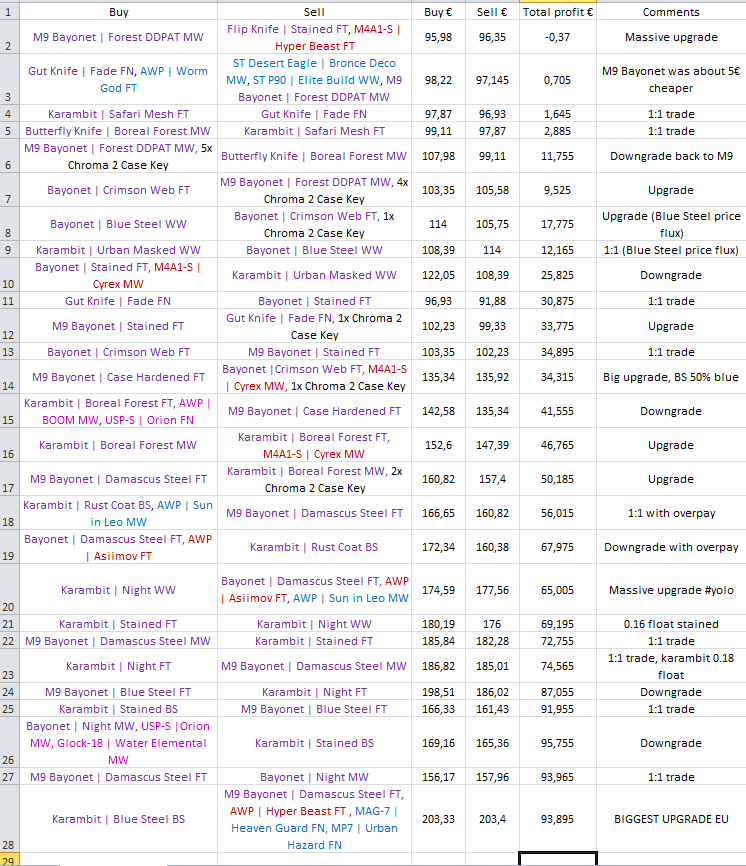Viewport: 746px width, 866px height.
Task: Select sell price '97,145'
Action: 492,80
